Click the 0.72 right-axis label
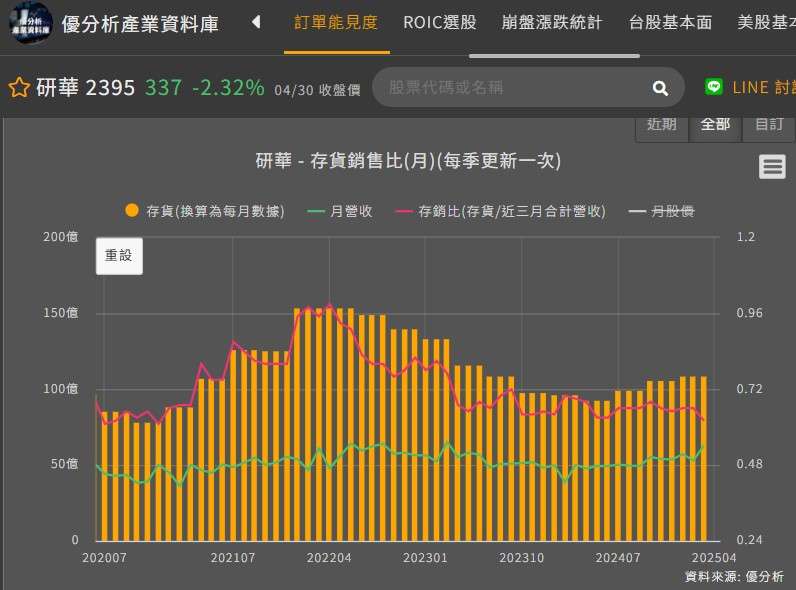796x590 pixels. point(749,389)
